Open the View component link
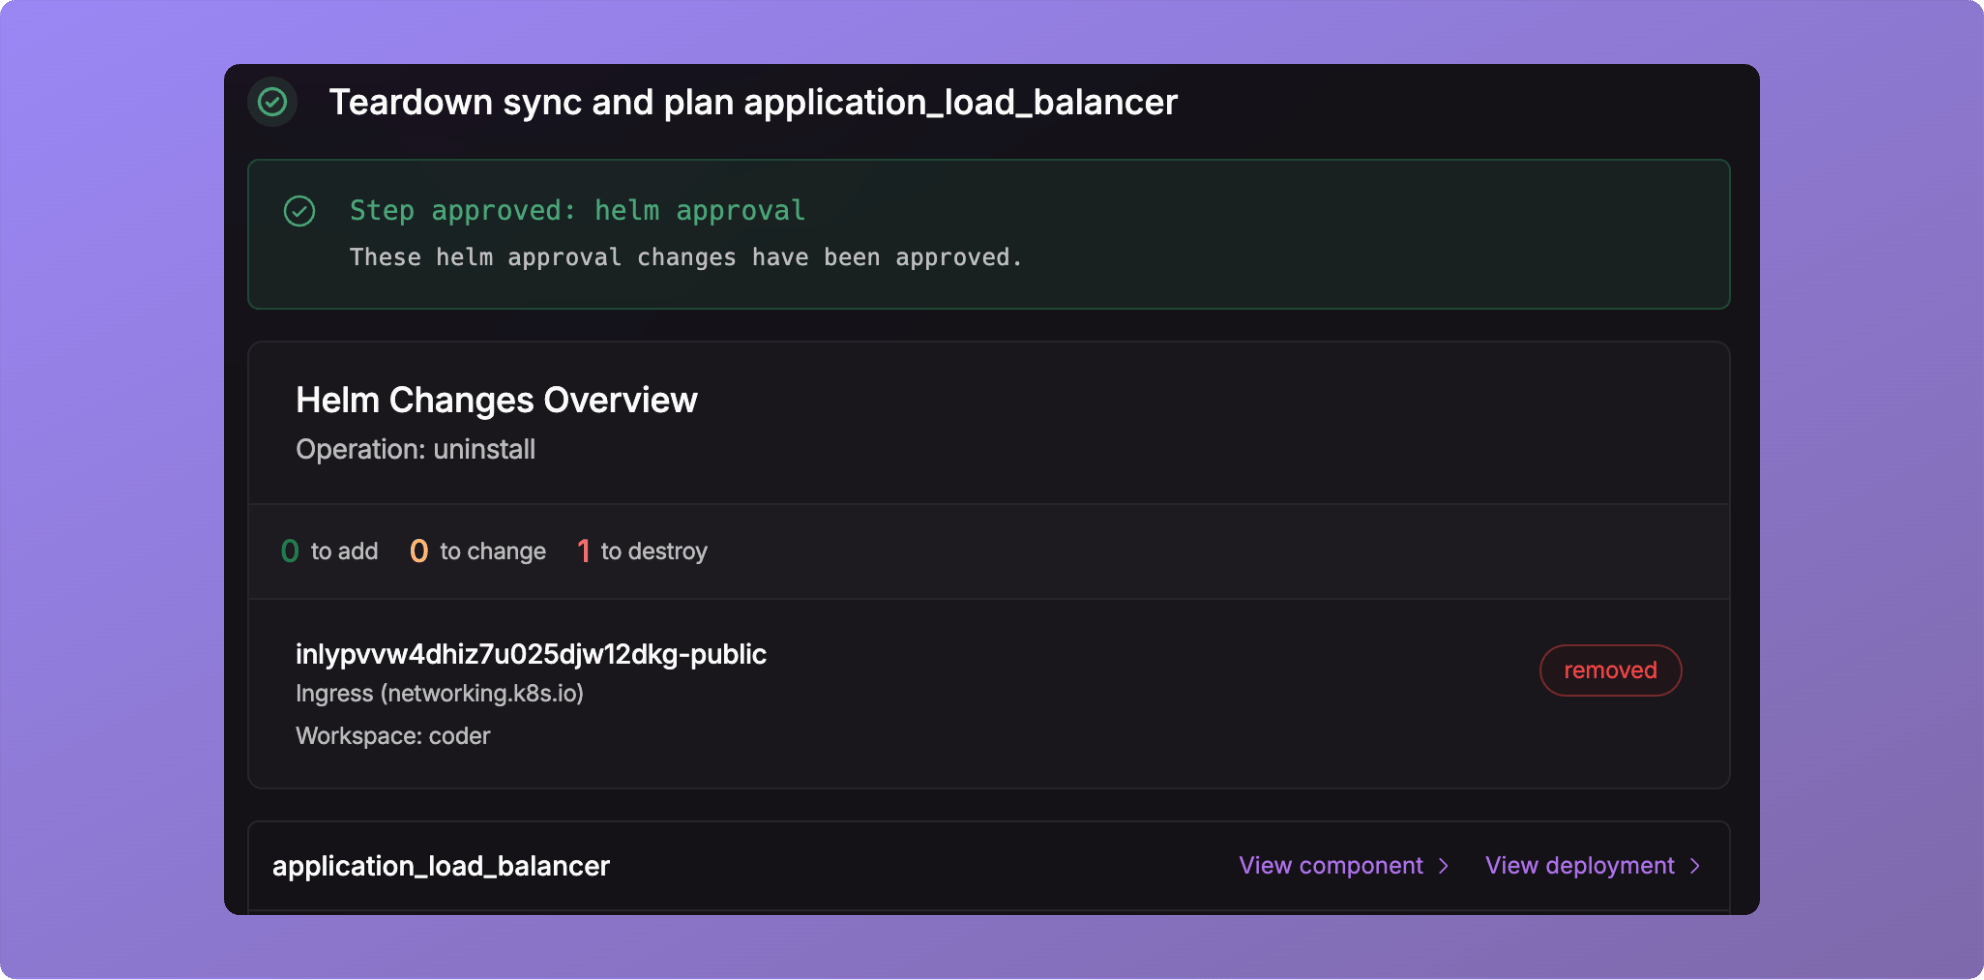 (1343, 866)
